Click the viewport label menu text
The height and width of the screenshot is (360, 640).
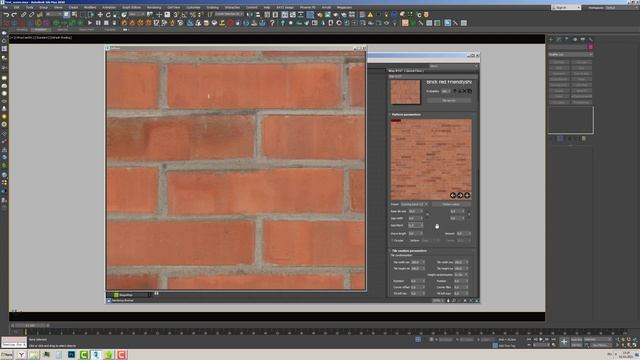point(41,38)
